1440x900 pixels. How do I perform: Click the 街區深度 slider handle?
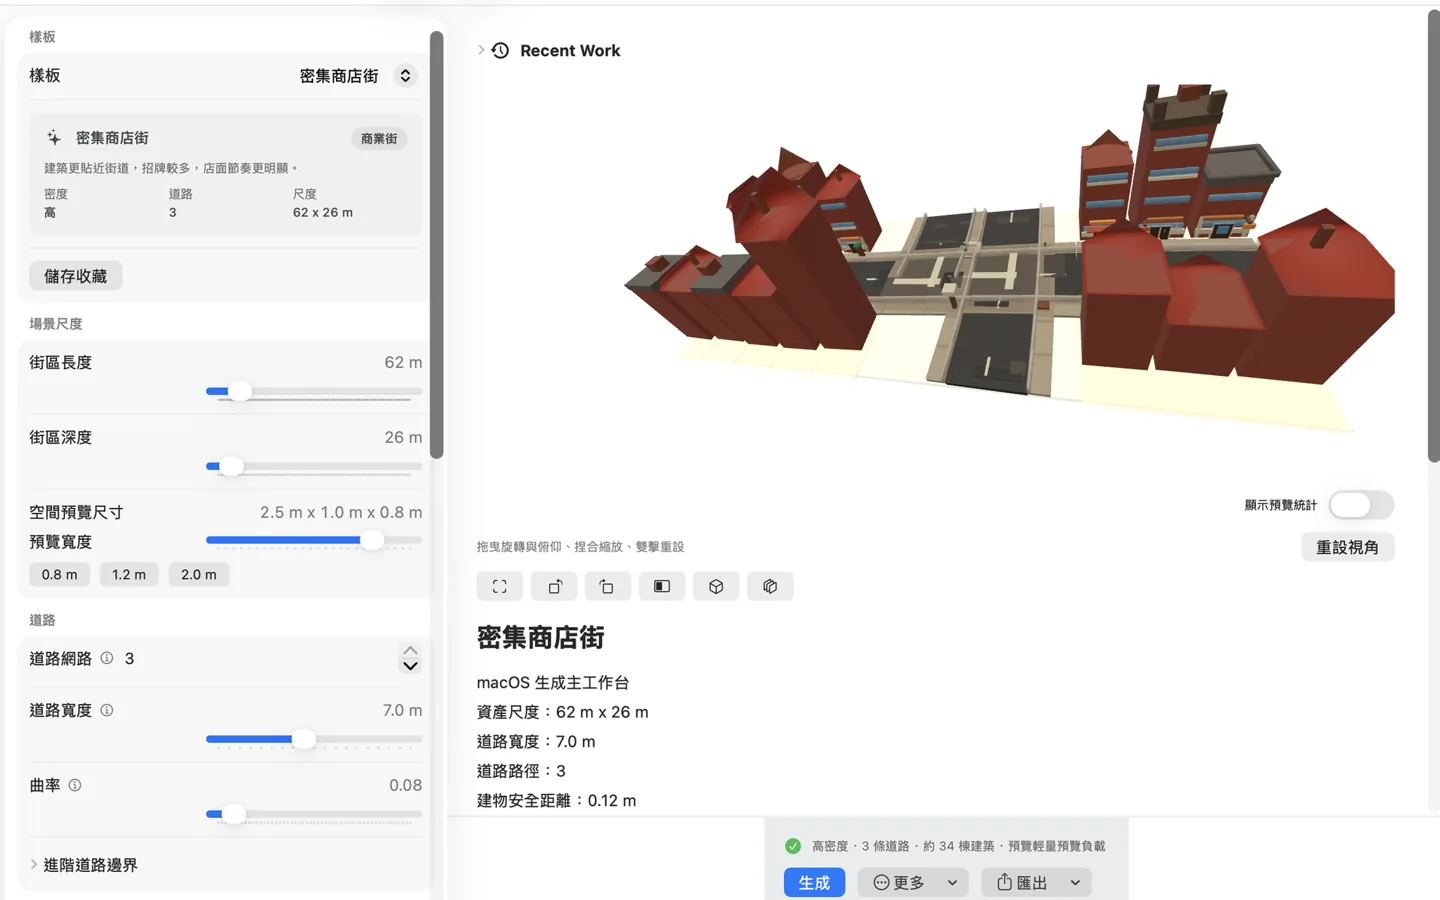click(x=231, y=466)
